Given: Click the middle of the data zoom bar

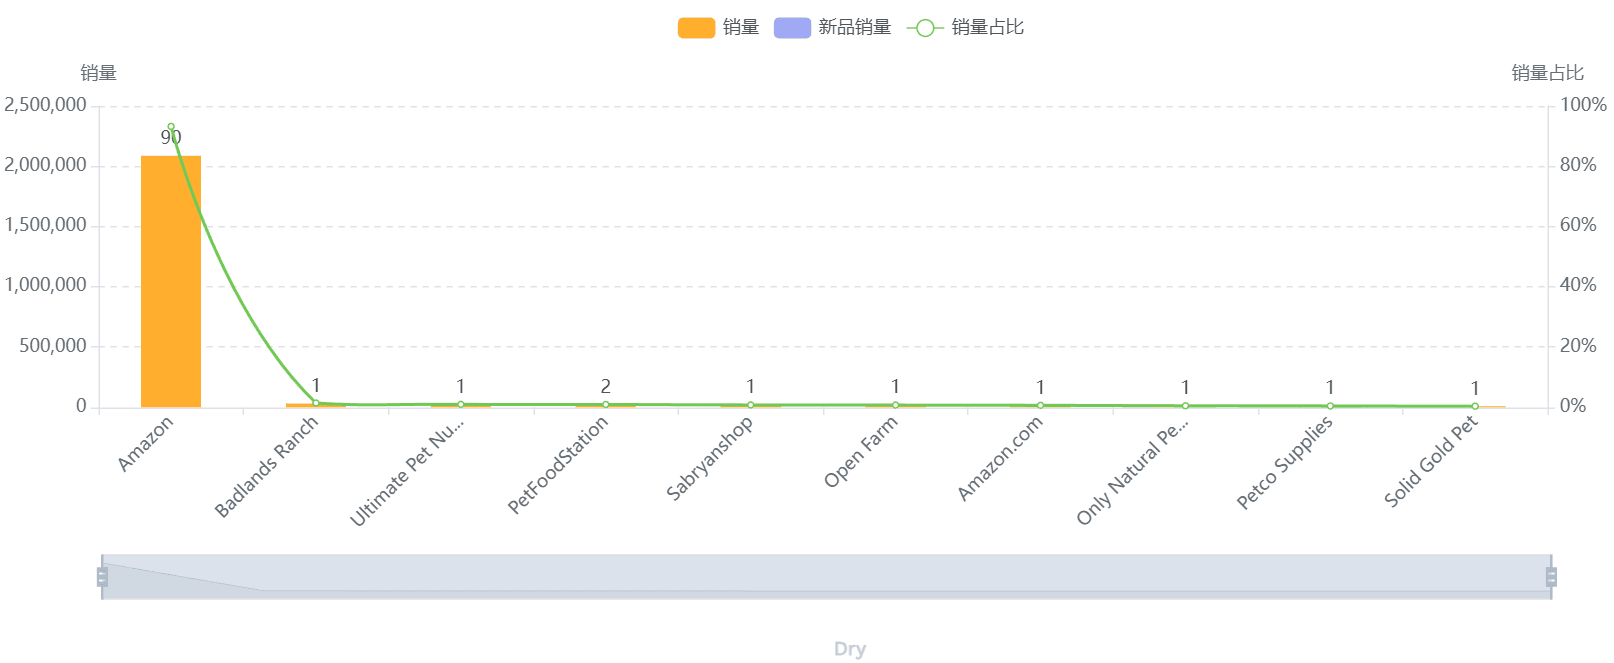Looking at the screenshot, I should [x=826, y=577].
